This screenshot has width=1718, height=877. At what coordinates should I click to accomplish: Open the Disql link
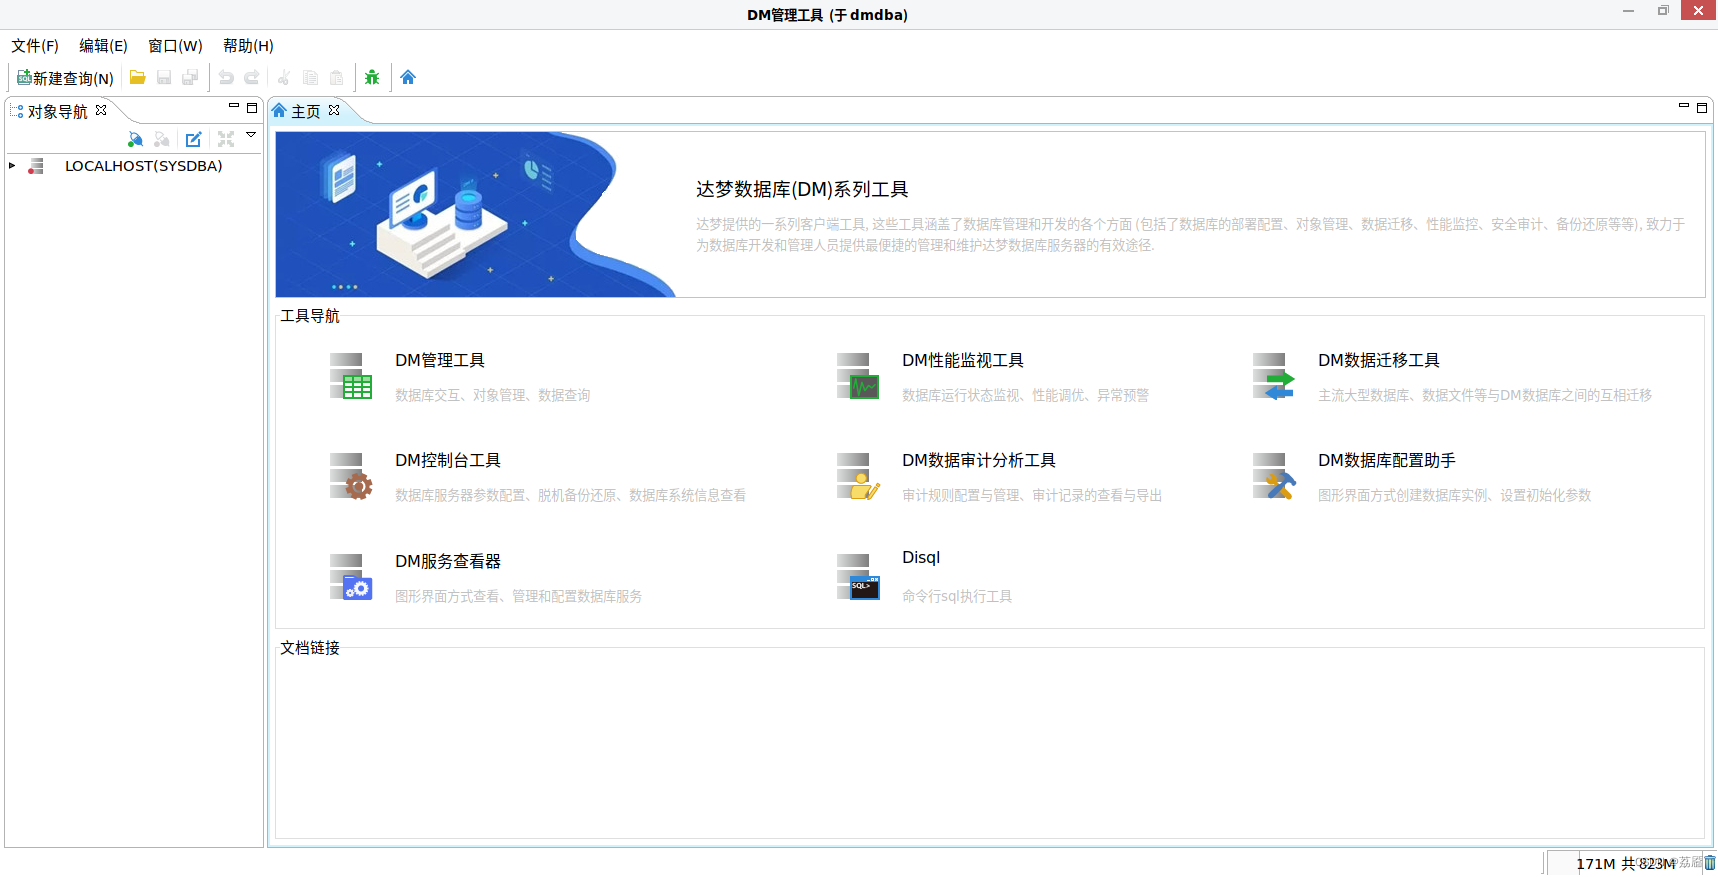point(921,557)
